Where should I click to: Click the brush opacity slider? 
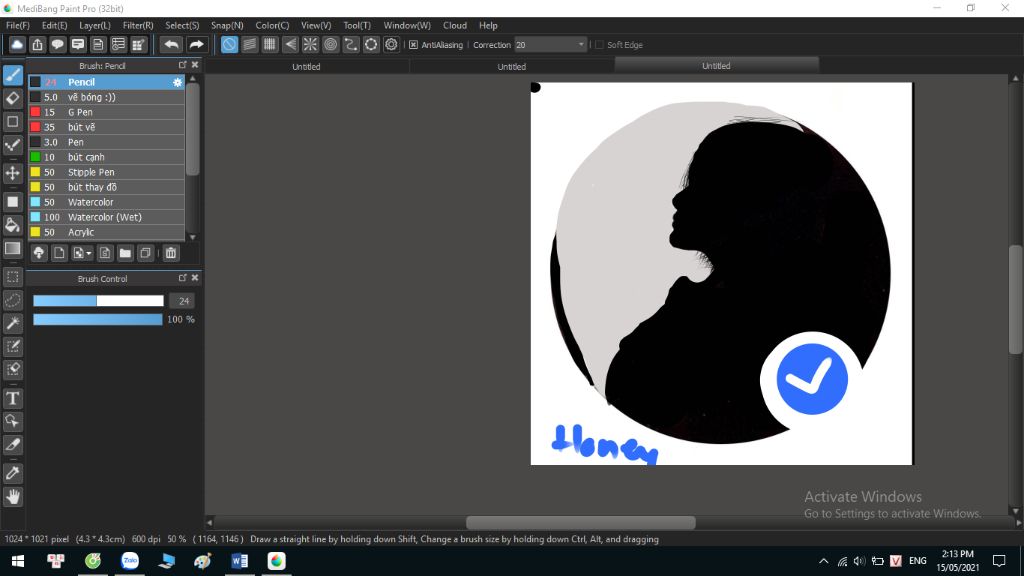coord(98,319)
